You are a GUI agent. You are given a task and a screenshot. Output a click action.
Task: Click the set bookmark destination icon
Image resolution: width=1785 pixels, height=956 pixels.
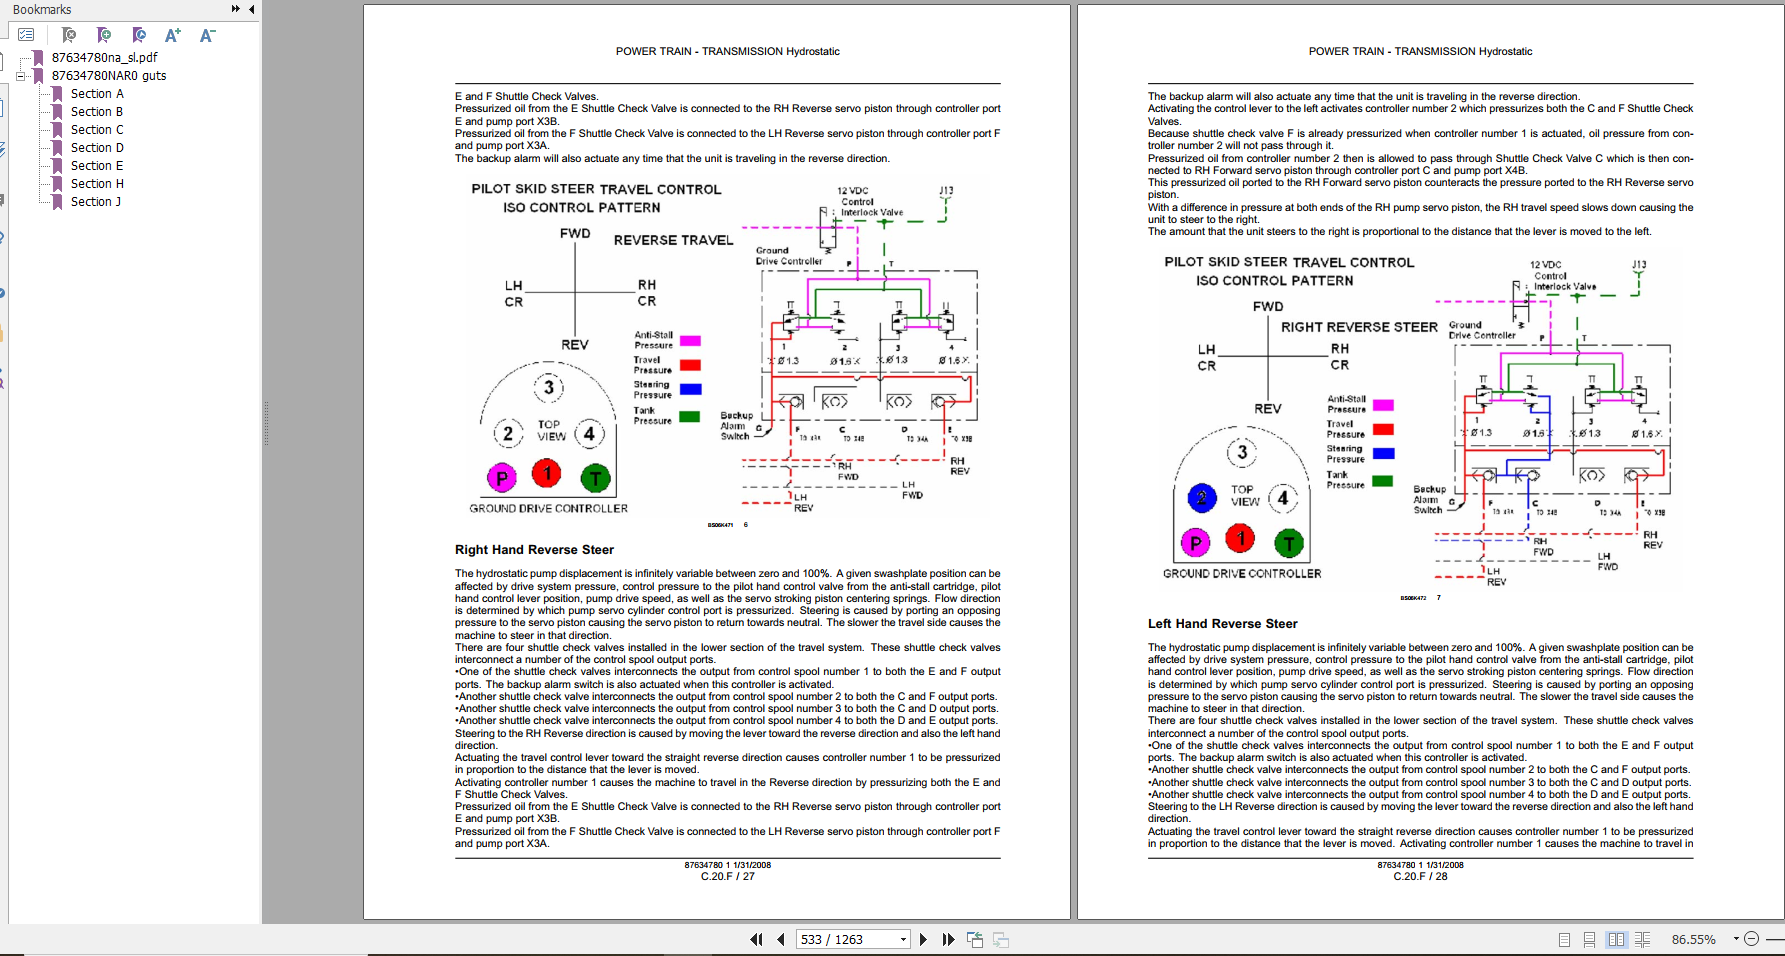click(x=139, y=35)
